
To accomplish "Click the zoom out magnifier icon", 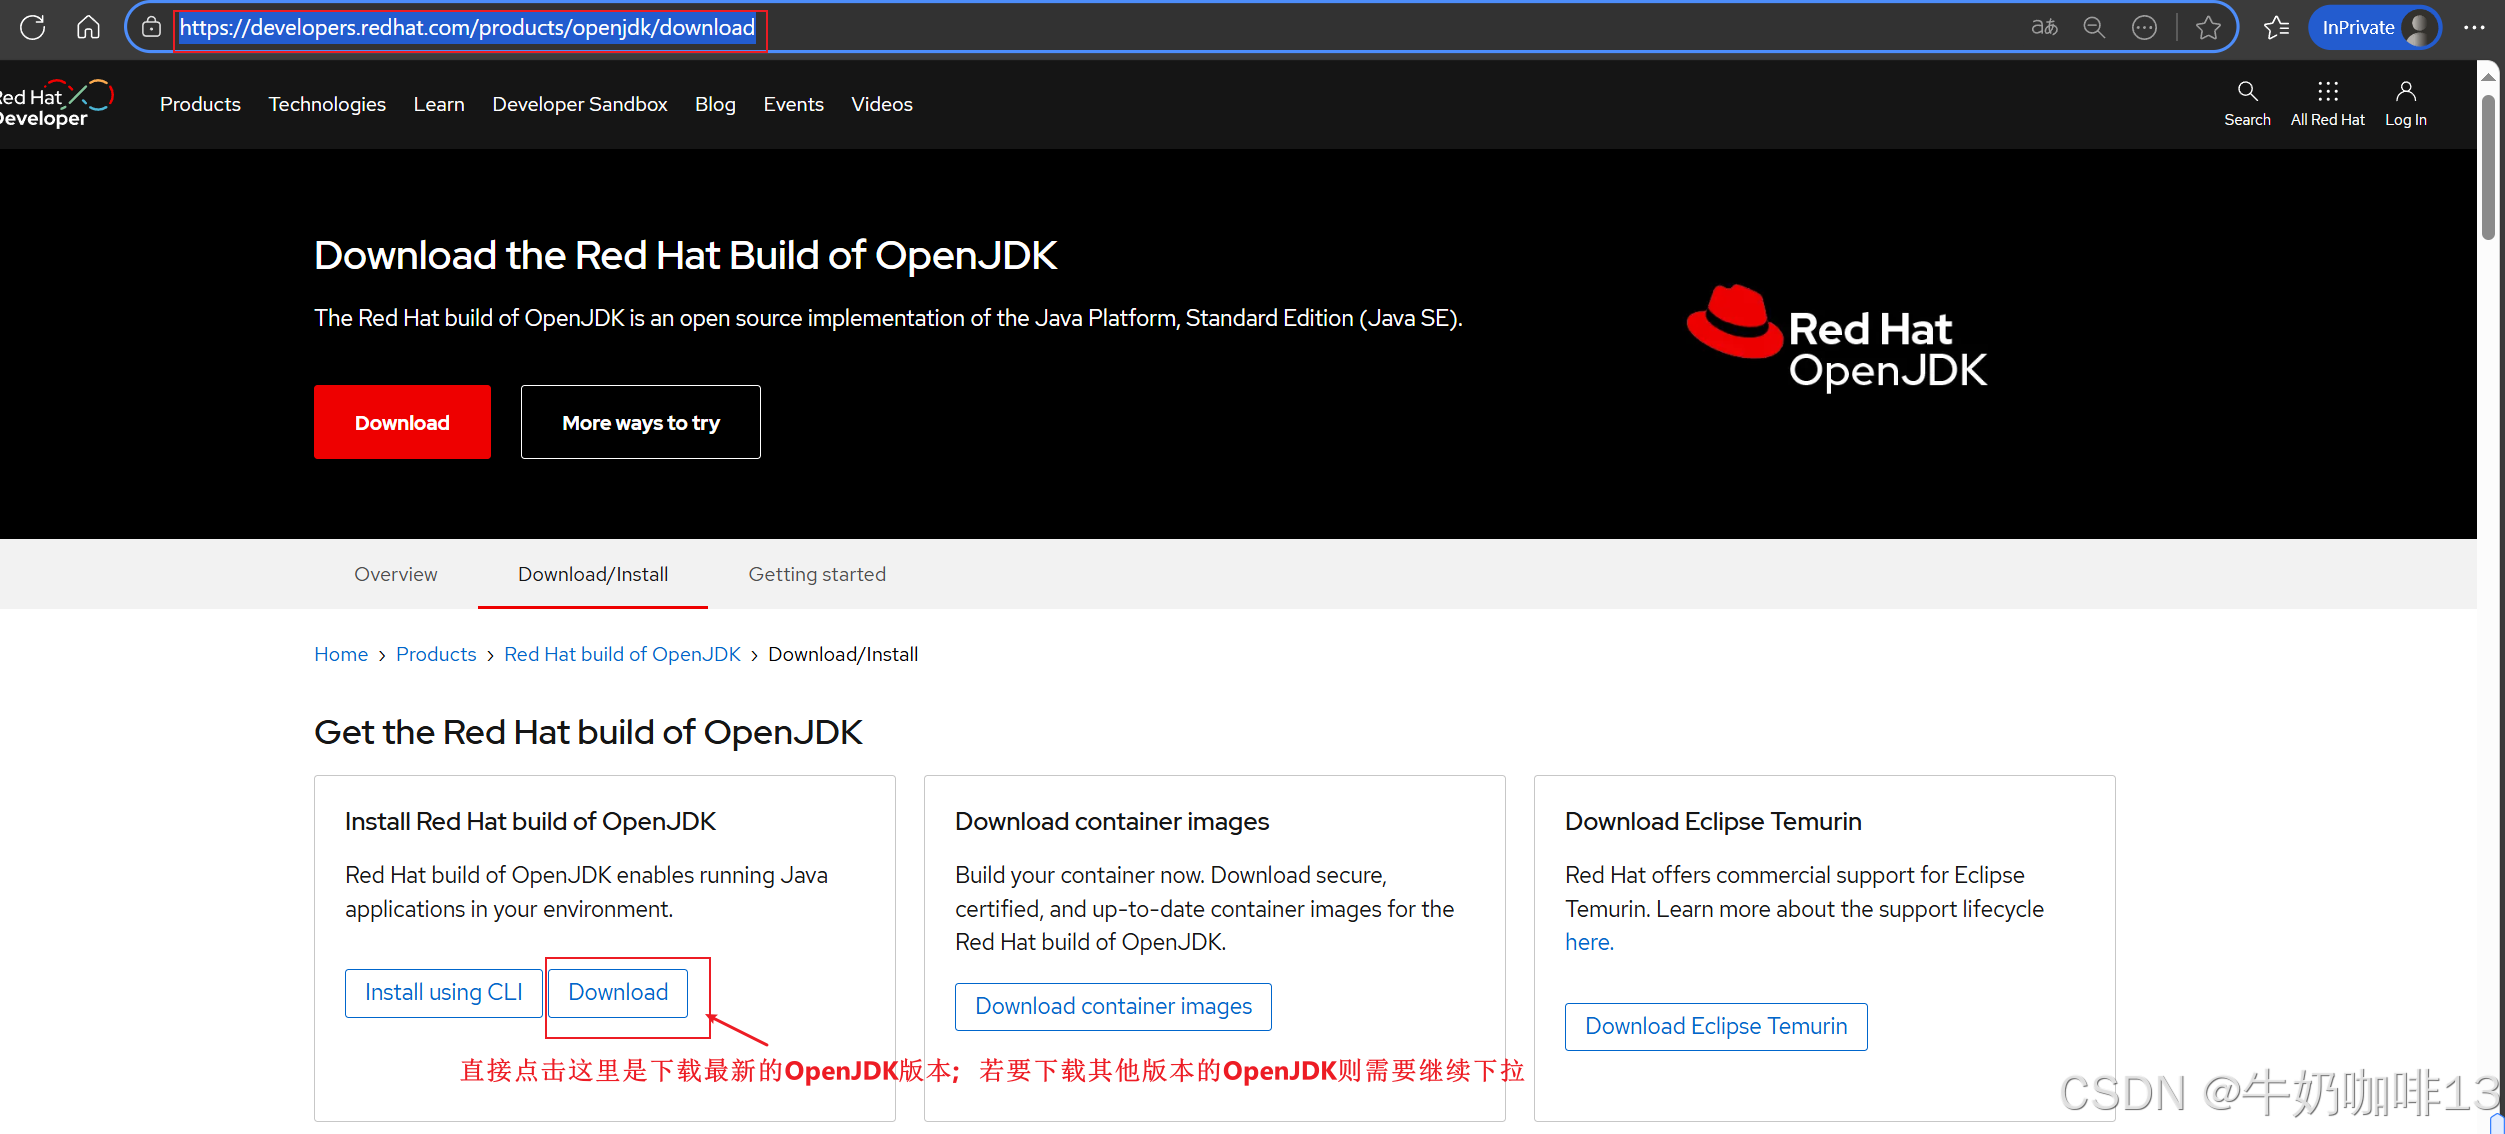I will click(2094, 27).
